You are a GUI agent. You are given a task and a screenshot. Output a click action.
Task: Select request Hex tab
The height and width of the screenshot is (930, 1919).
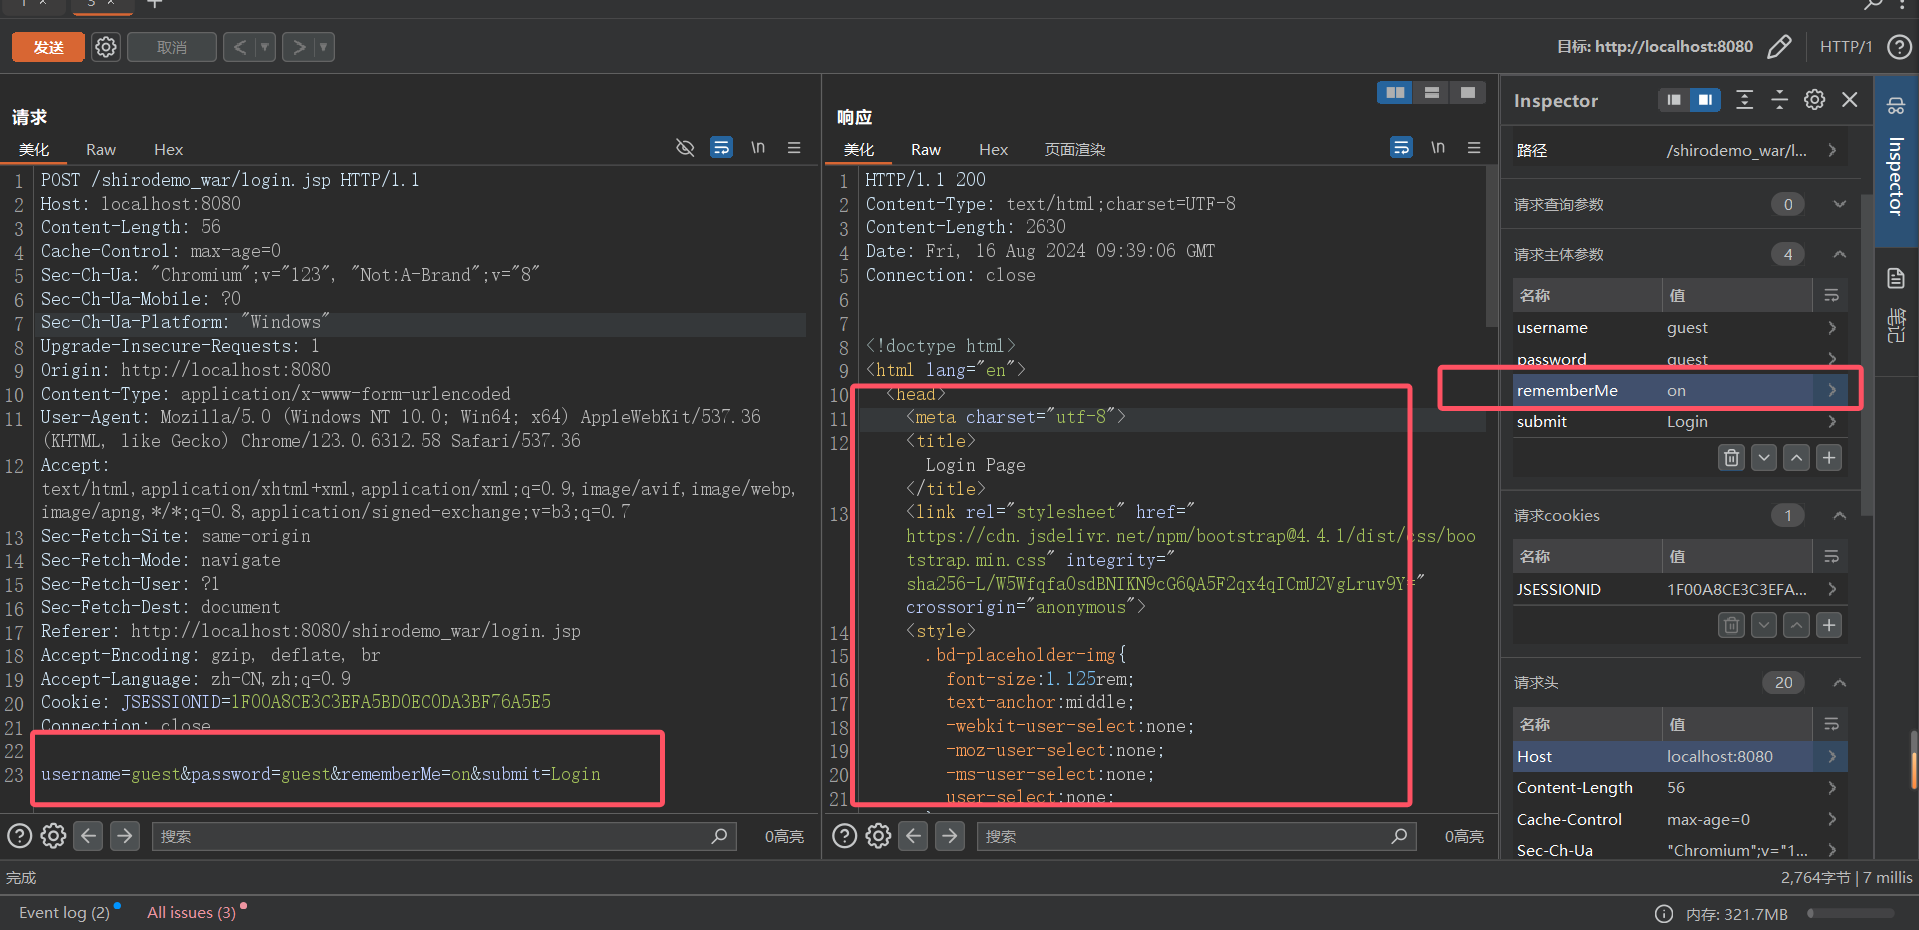[168, 149]
